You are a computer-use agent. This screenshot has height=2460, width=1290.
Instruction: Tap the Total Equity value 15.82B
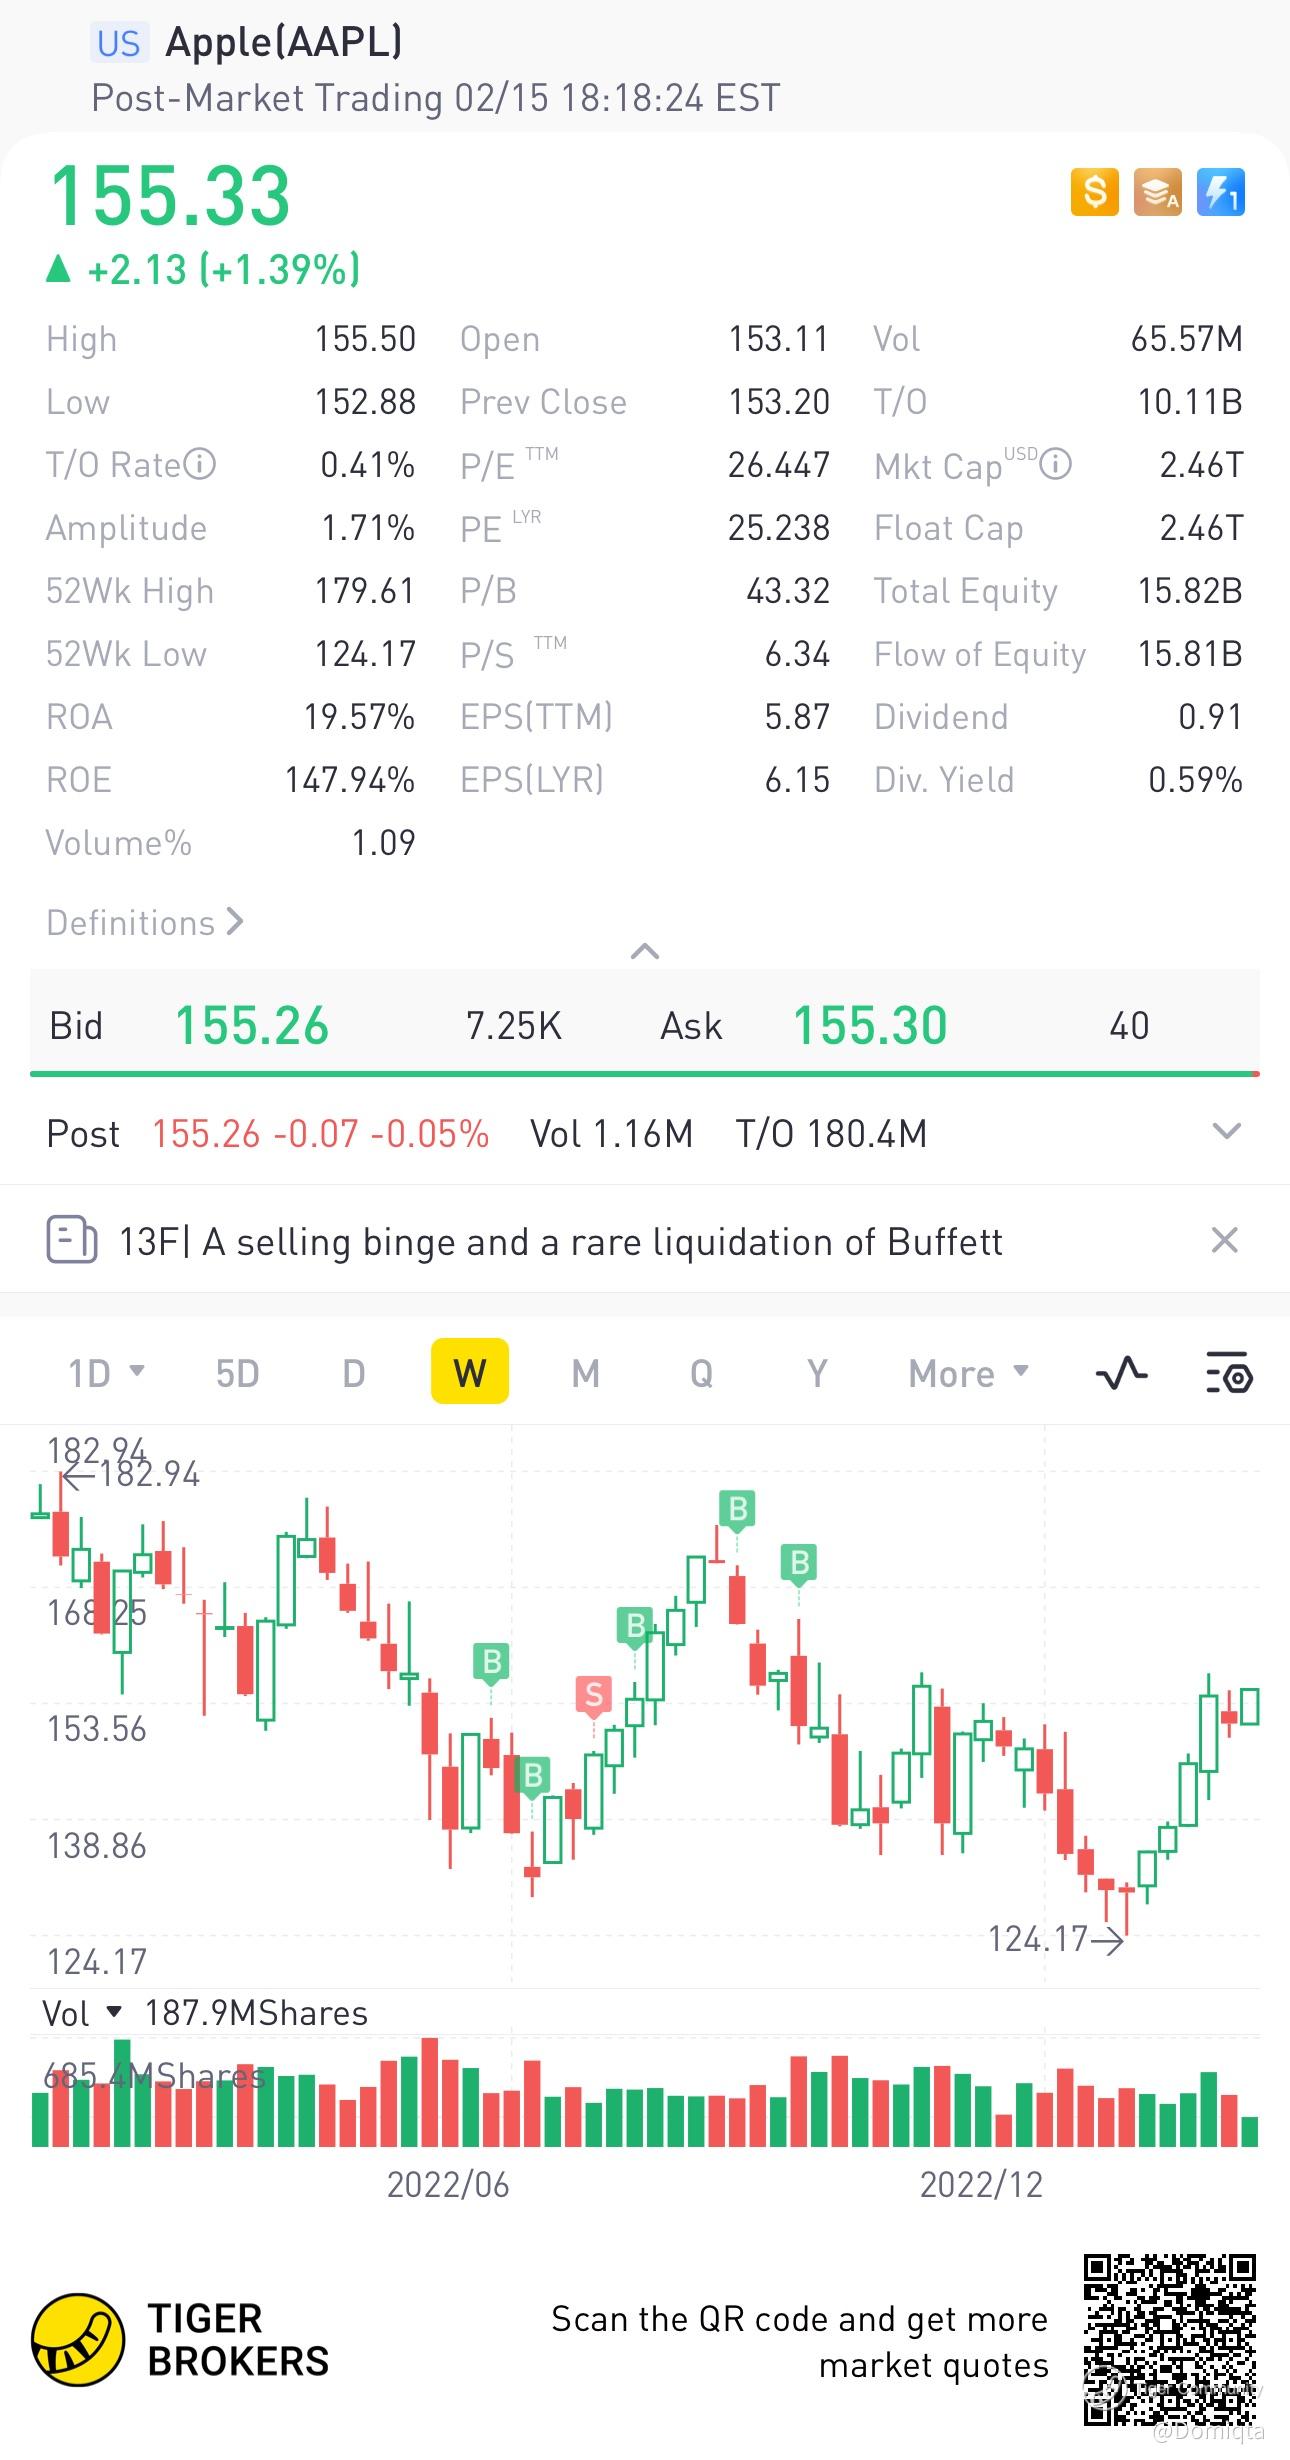pyautogui.click(x=1190, y=591)
